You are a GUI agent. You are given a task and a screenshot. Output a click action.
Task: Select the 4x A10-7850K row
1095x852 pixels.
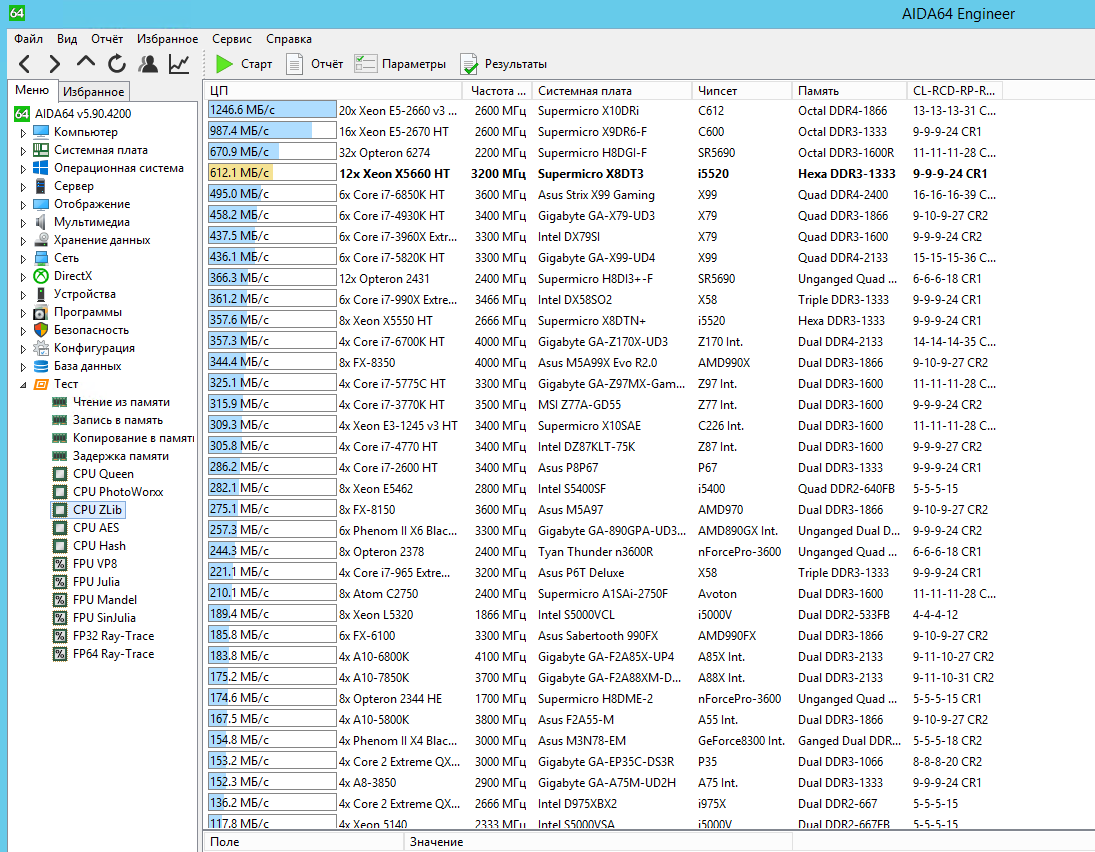pos(602,677)
